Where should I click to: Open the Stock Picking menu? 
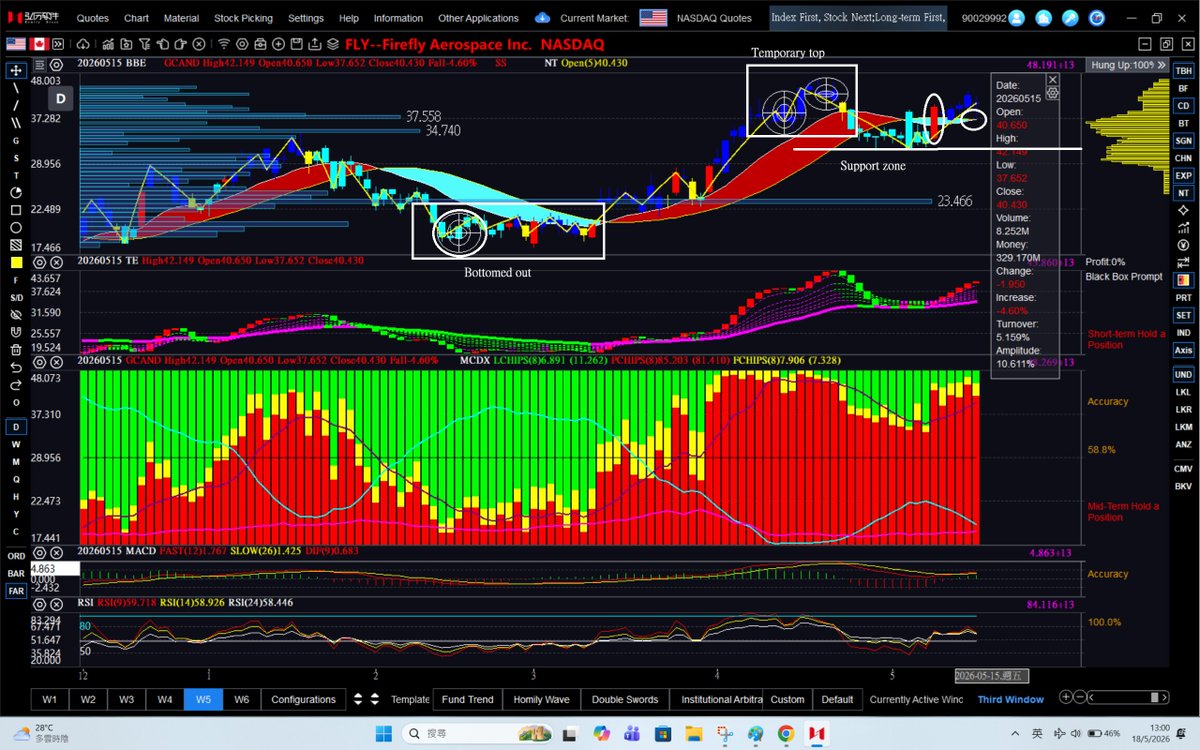tap(242, 18)
